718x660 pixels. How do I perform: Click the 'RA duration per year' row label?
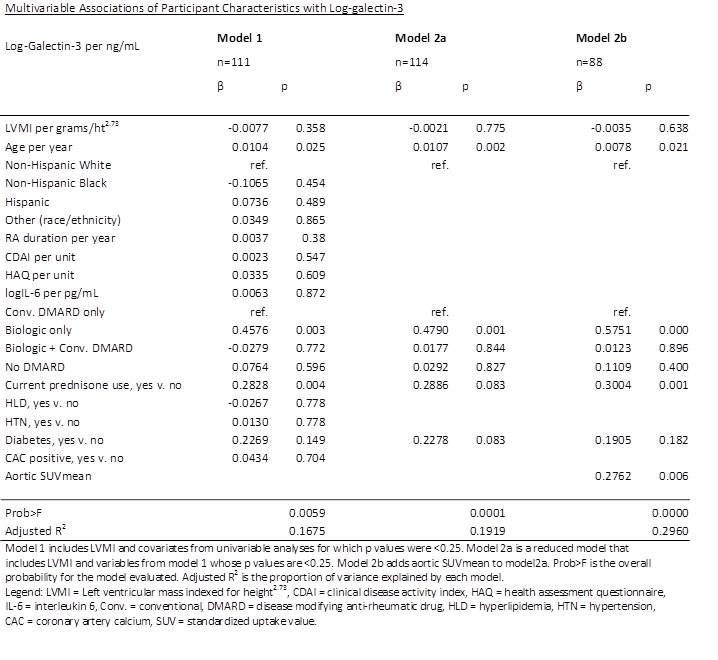(60, 238)
